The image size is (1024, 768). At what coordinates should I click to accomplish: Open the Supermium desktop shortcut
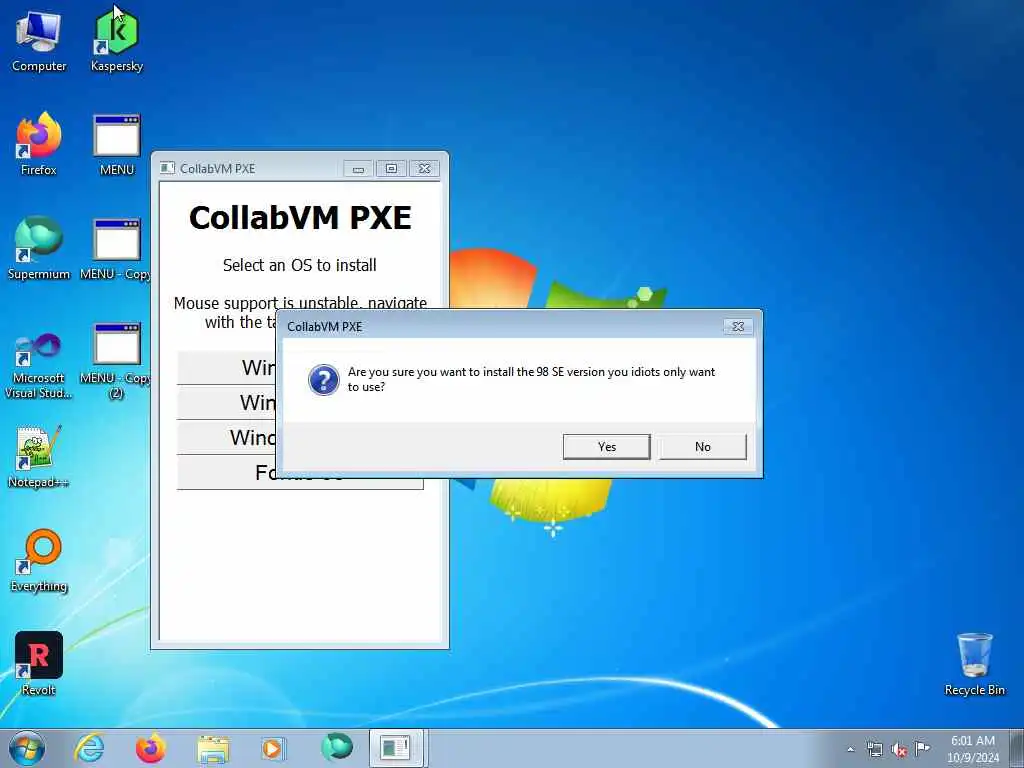click(x=39, y=248)
